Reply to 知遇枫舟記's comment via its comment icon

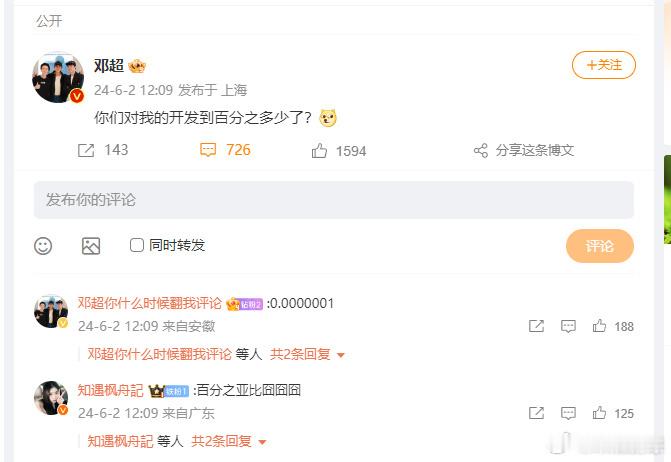(x=568, y=413)
